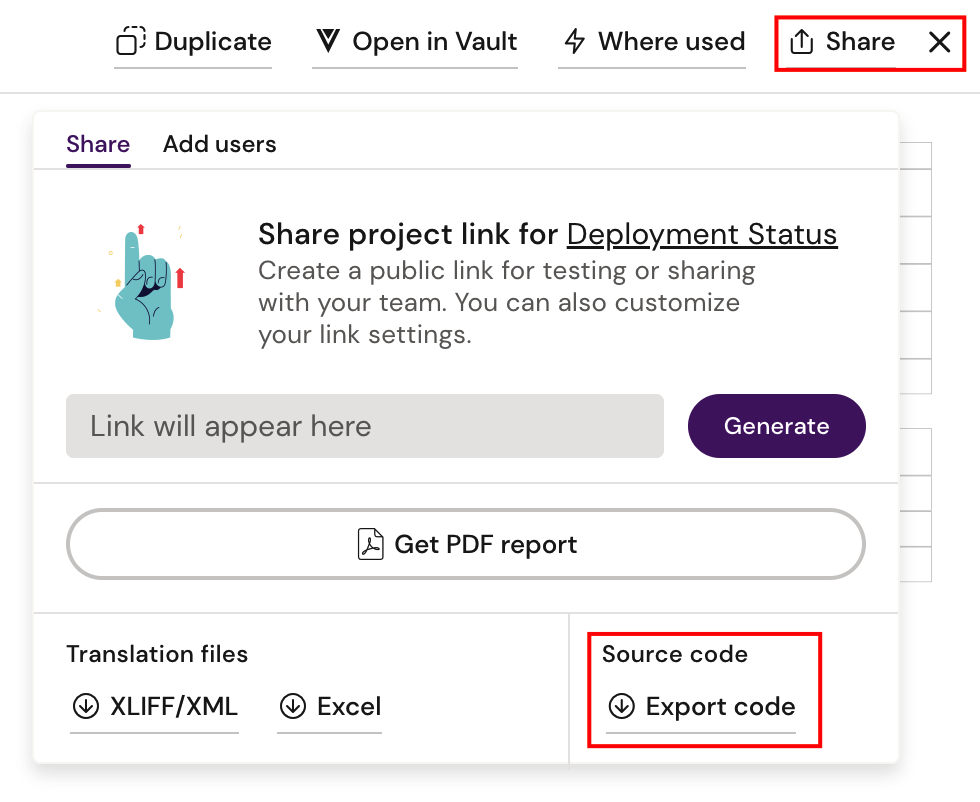980x802 pixels.
Task: Click the Excel download arrow icon
Action: coord(293,706)
